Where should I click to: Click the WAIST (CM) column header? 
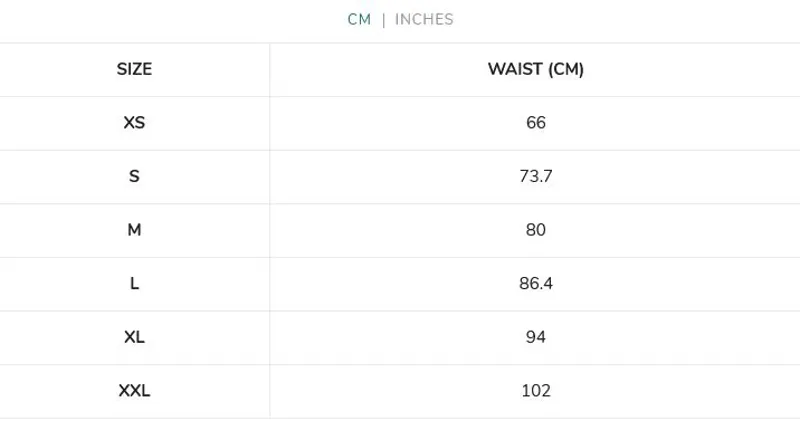[x=535, y=70]
